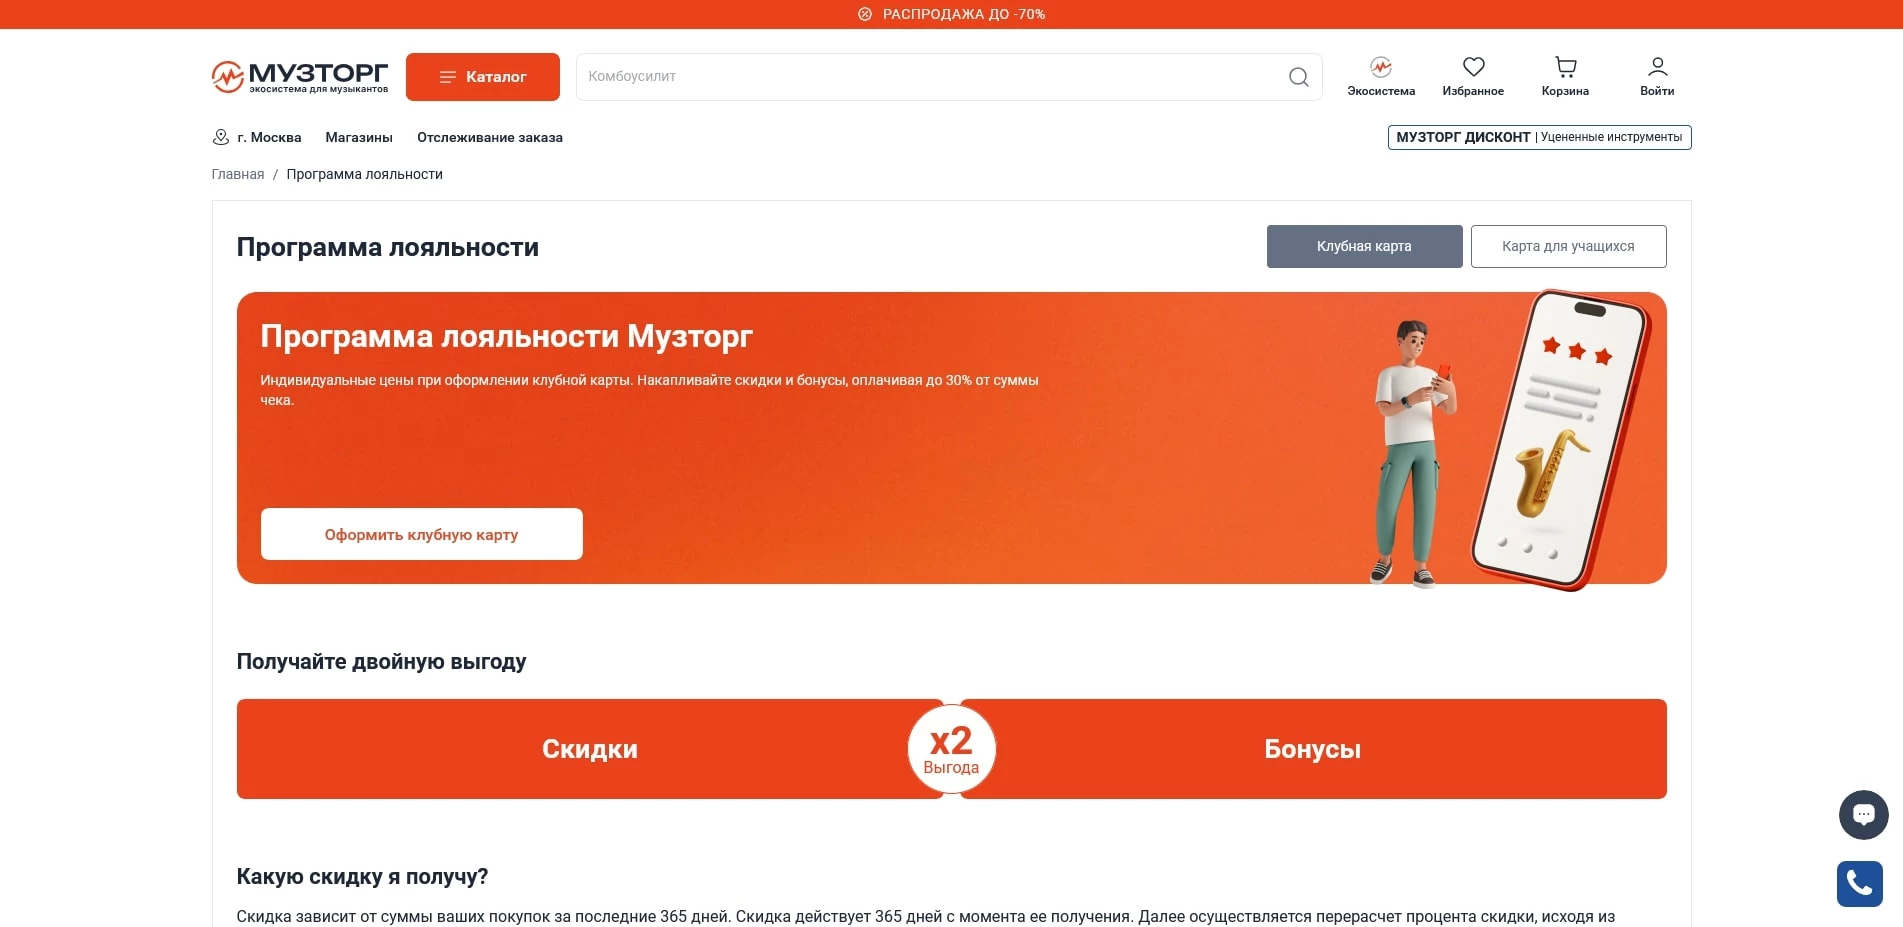Open the Корзина shopping cart

1563,75
